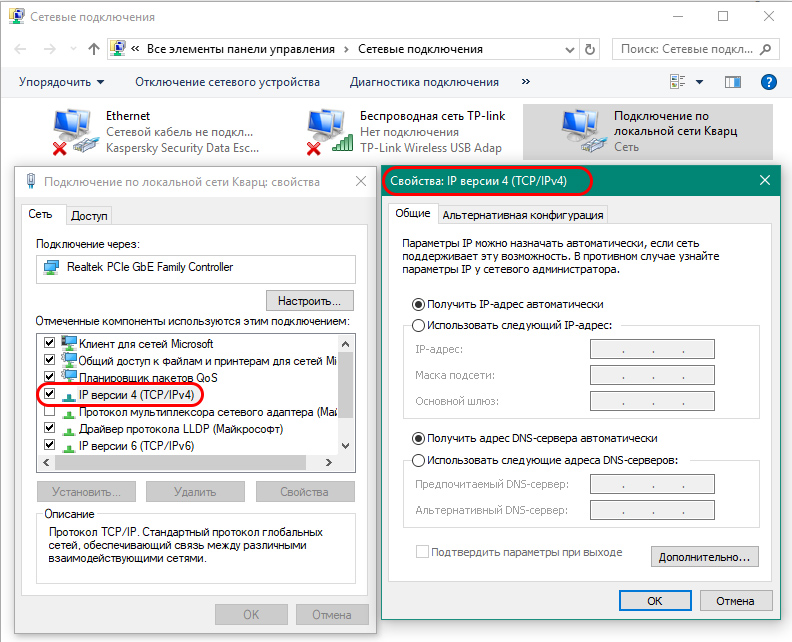This screenshot has height=642, width=792.
Task: Toggle Драйвер протокола LLDP checkbox
Action: click(50, 428)
